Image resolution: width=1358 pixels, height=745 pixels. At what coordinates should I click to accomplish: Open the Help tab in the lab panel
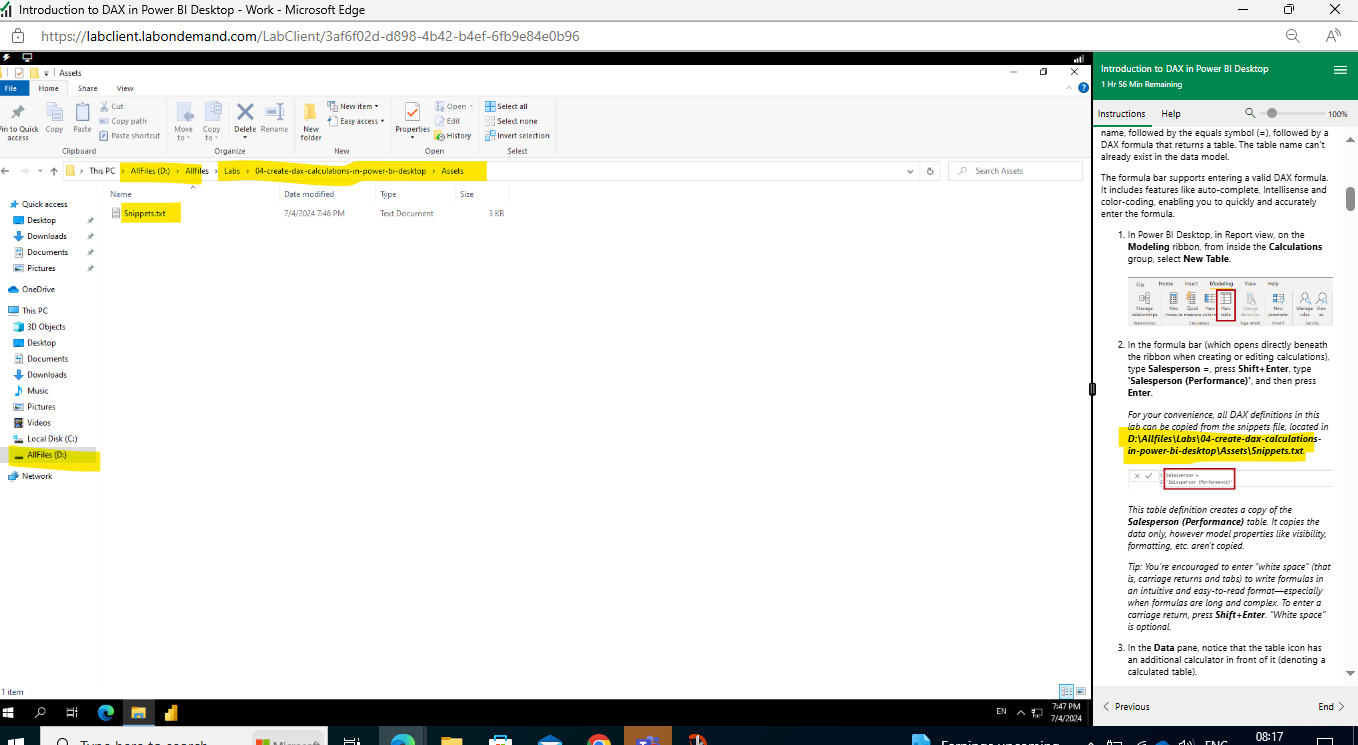(x=1170, y=113)
